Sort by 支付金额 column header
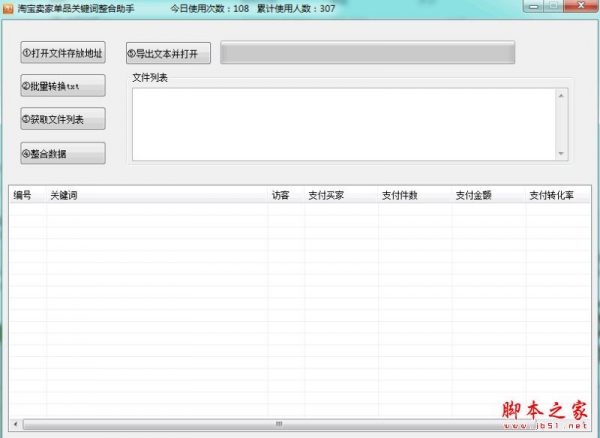 coord(489,195)
